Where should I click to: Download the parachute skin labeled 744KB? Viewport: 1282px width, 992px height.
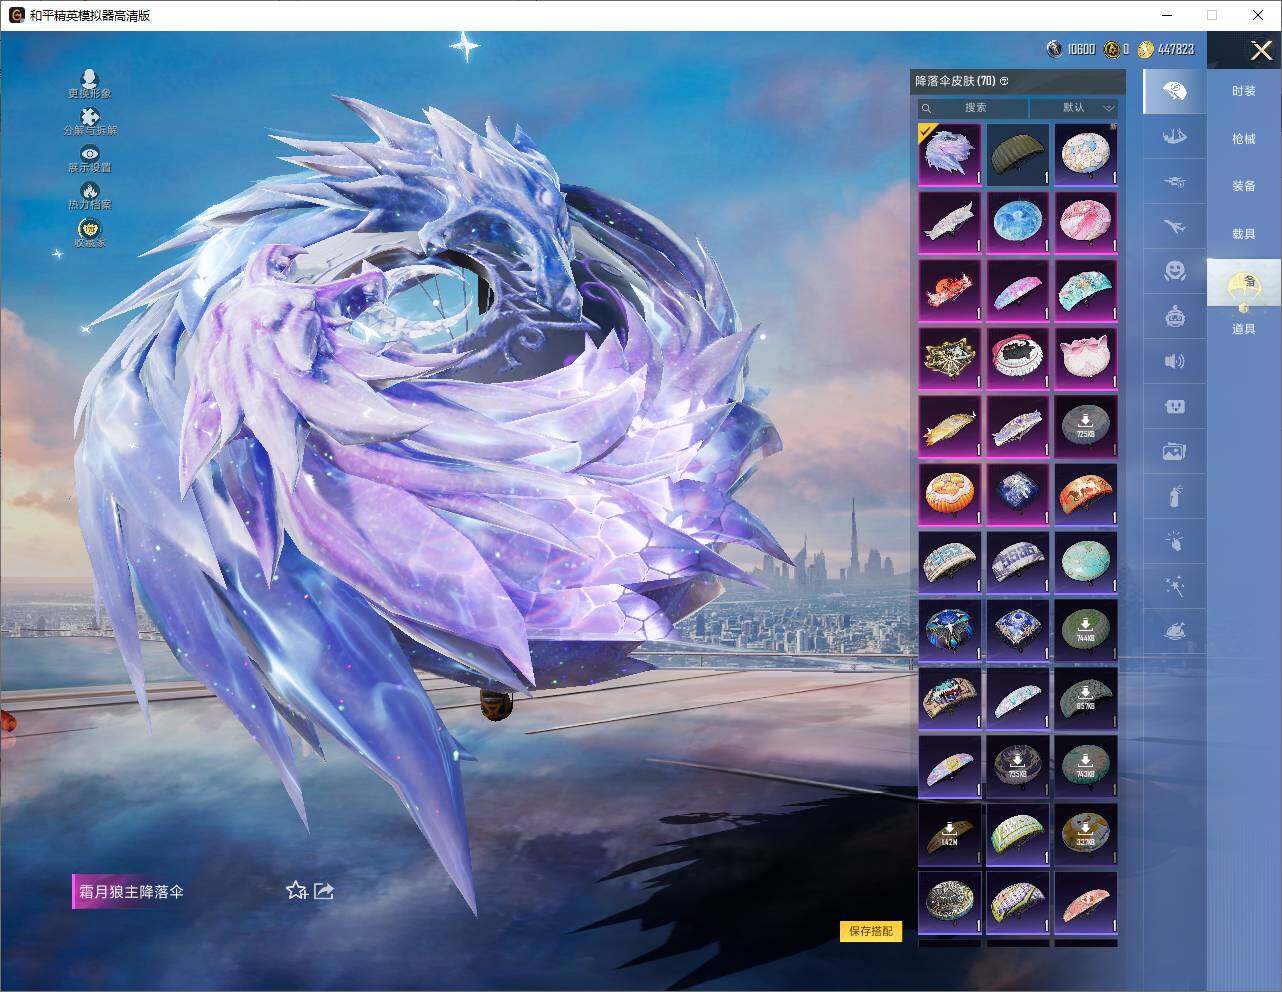[x=1085, y=630]
